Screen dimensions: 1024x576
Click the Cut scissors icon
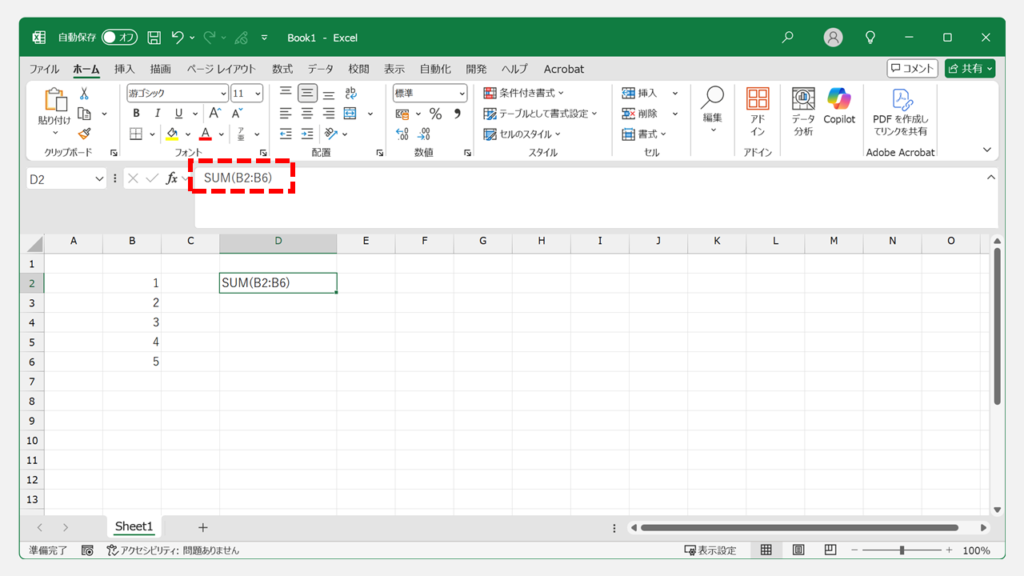click(x=84, y=94)
